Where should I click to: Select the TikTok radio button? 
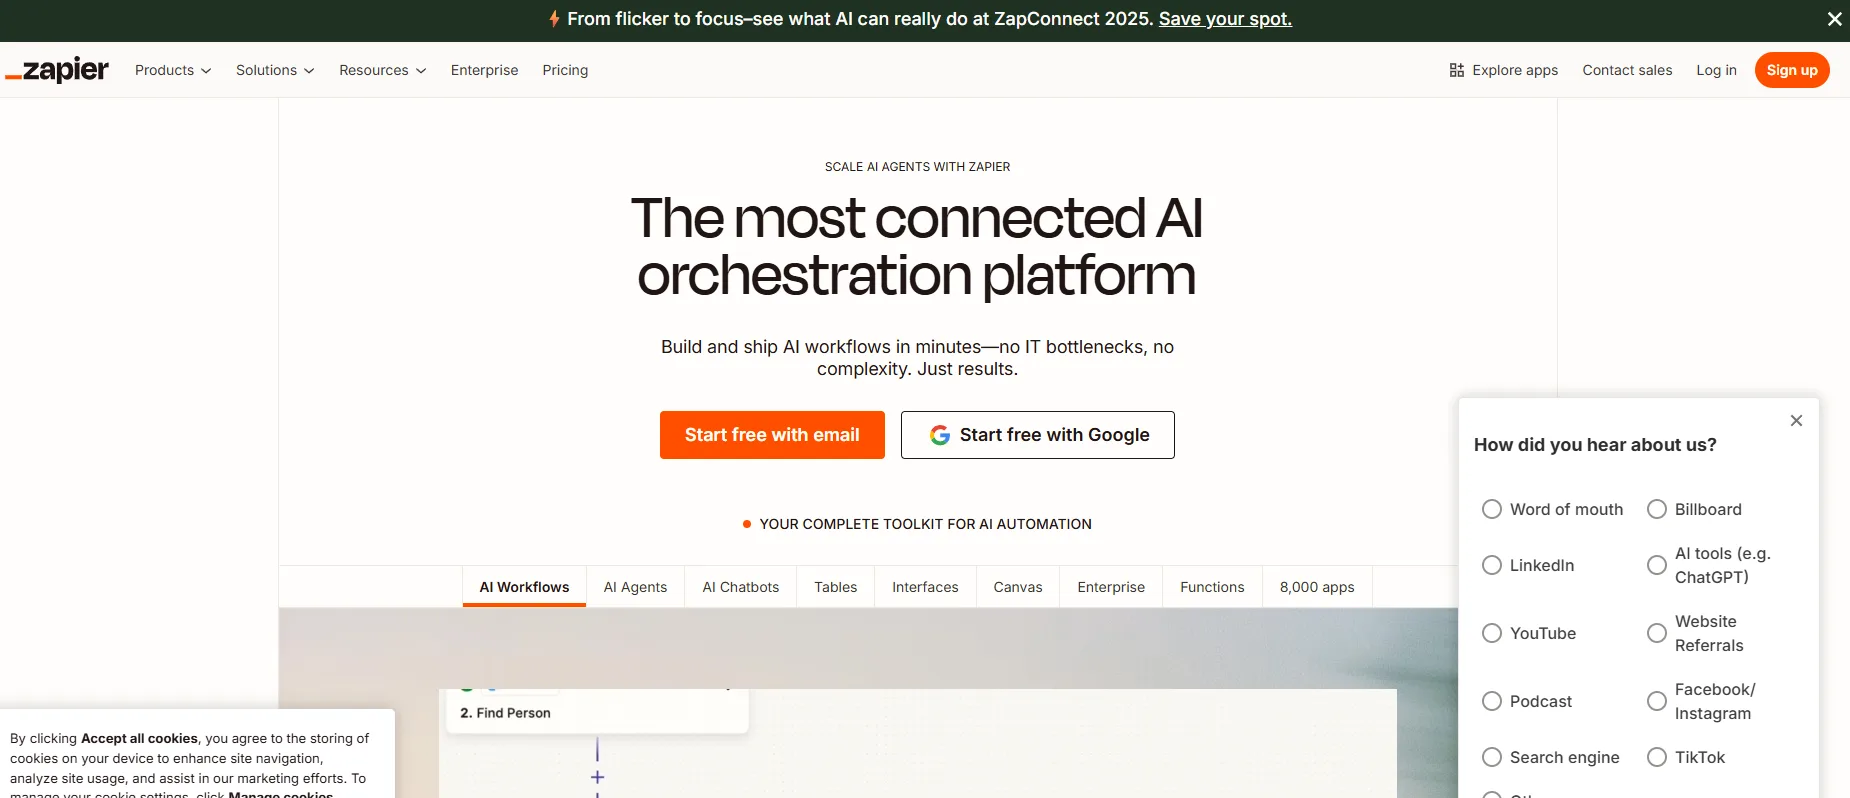(x=1657, y=757)
